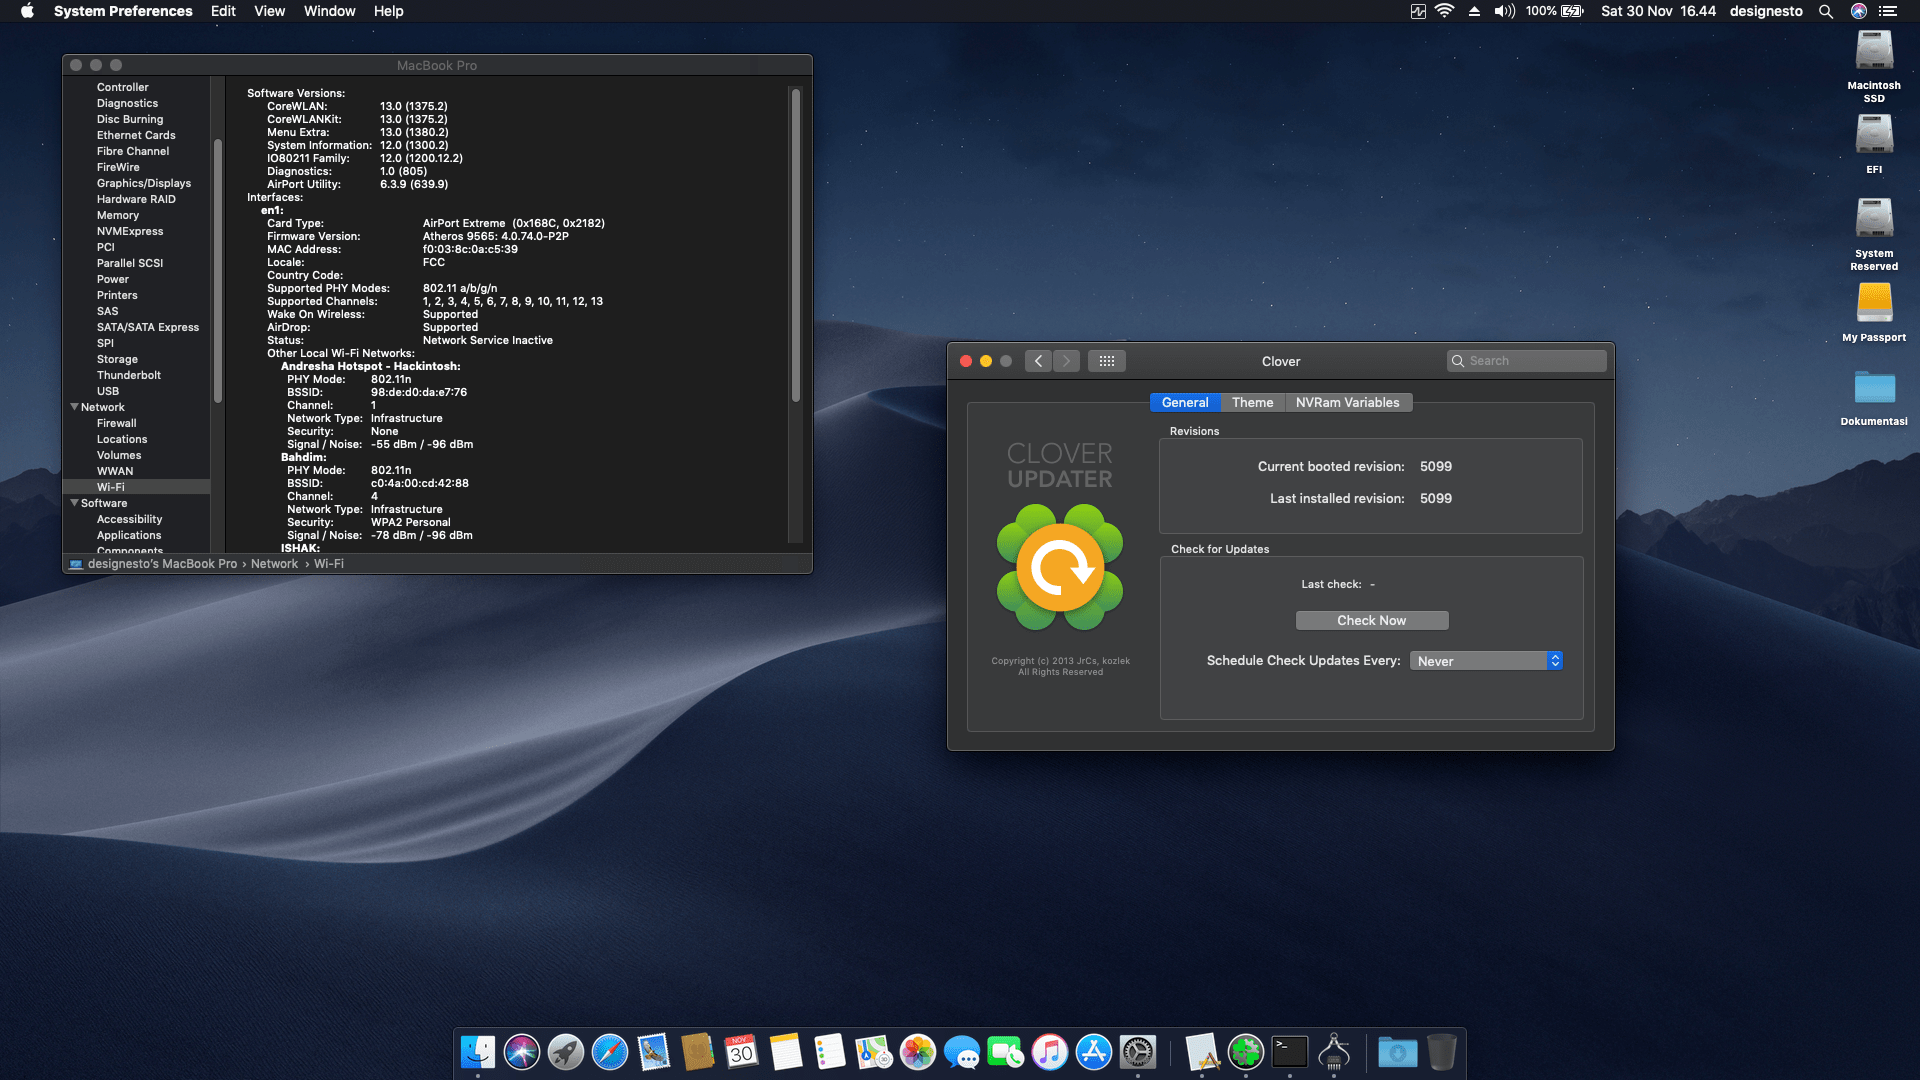Select Locations under Network
Viewport: 1920px width, 1080px height.
coord(122,439)
